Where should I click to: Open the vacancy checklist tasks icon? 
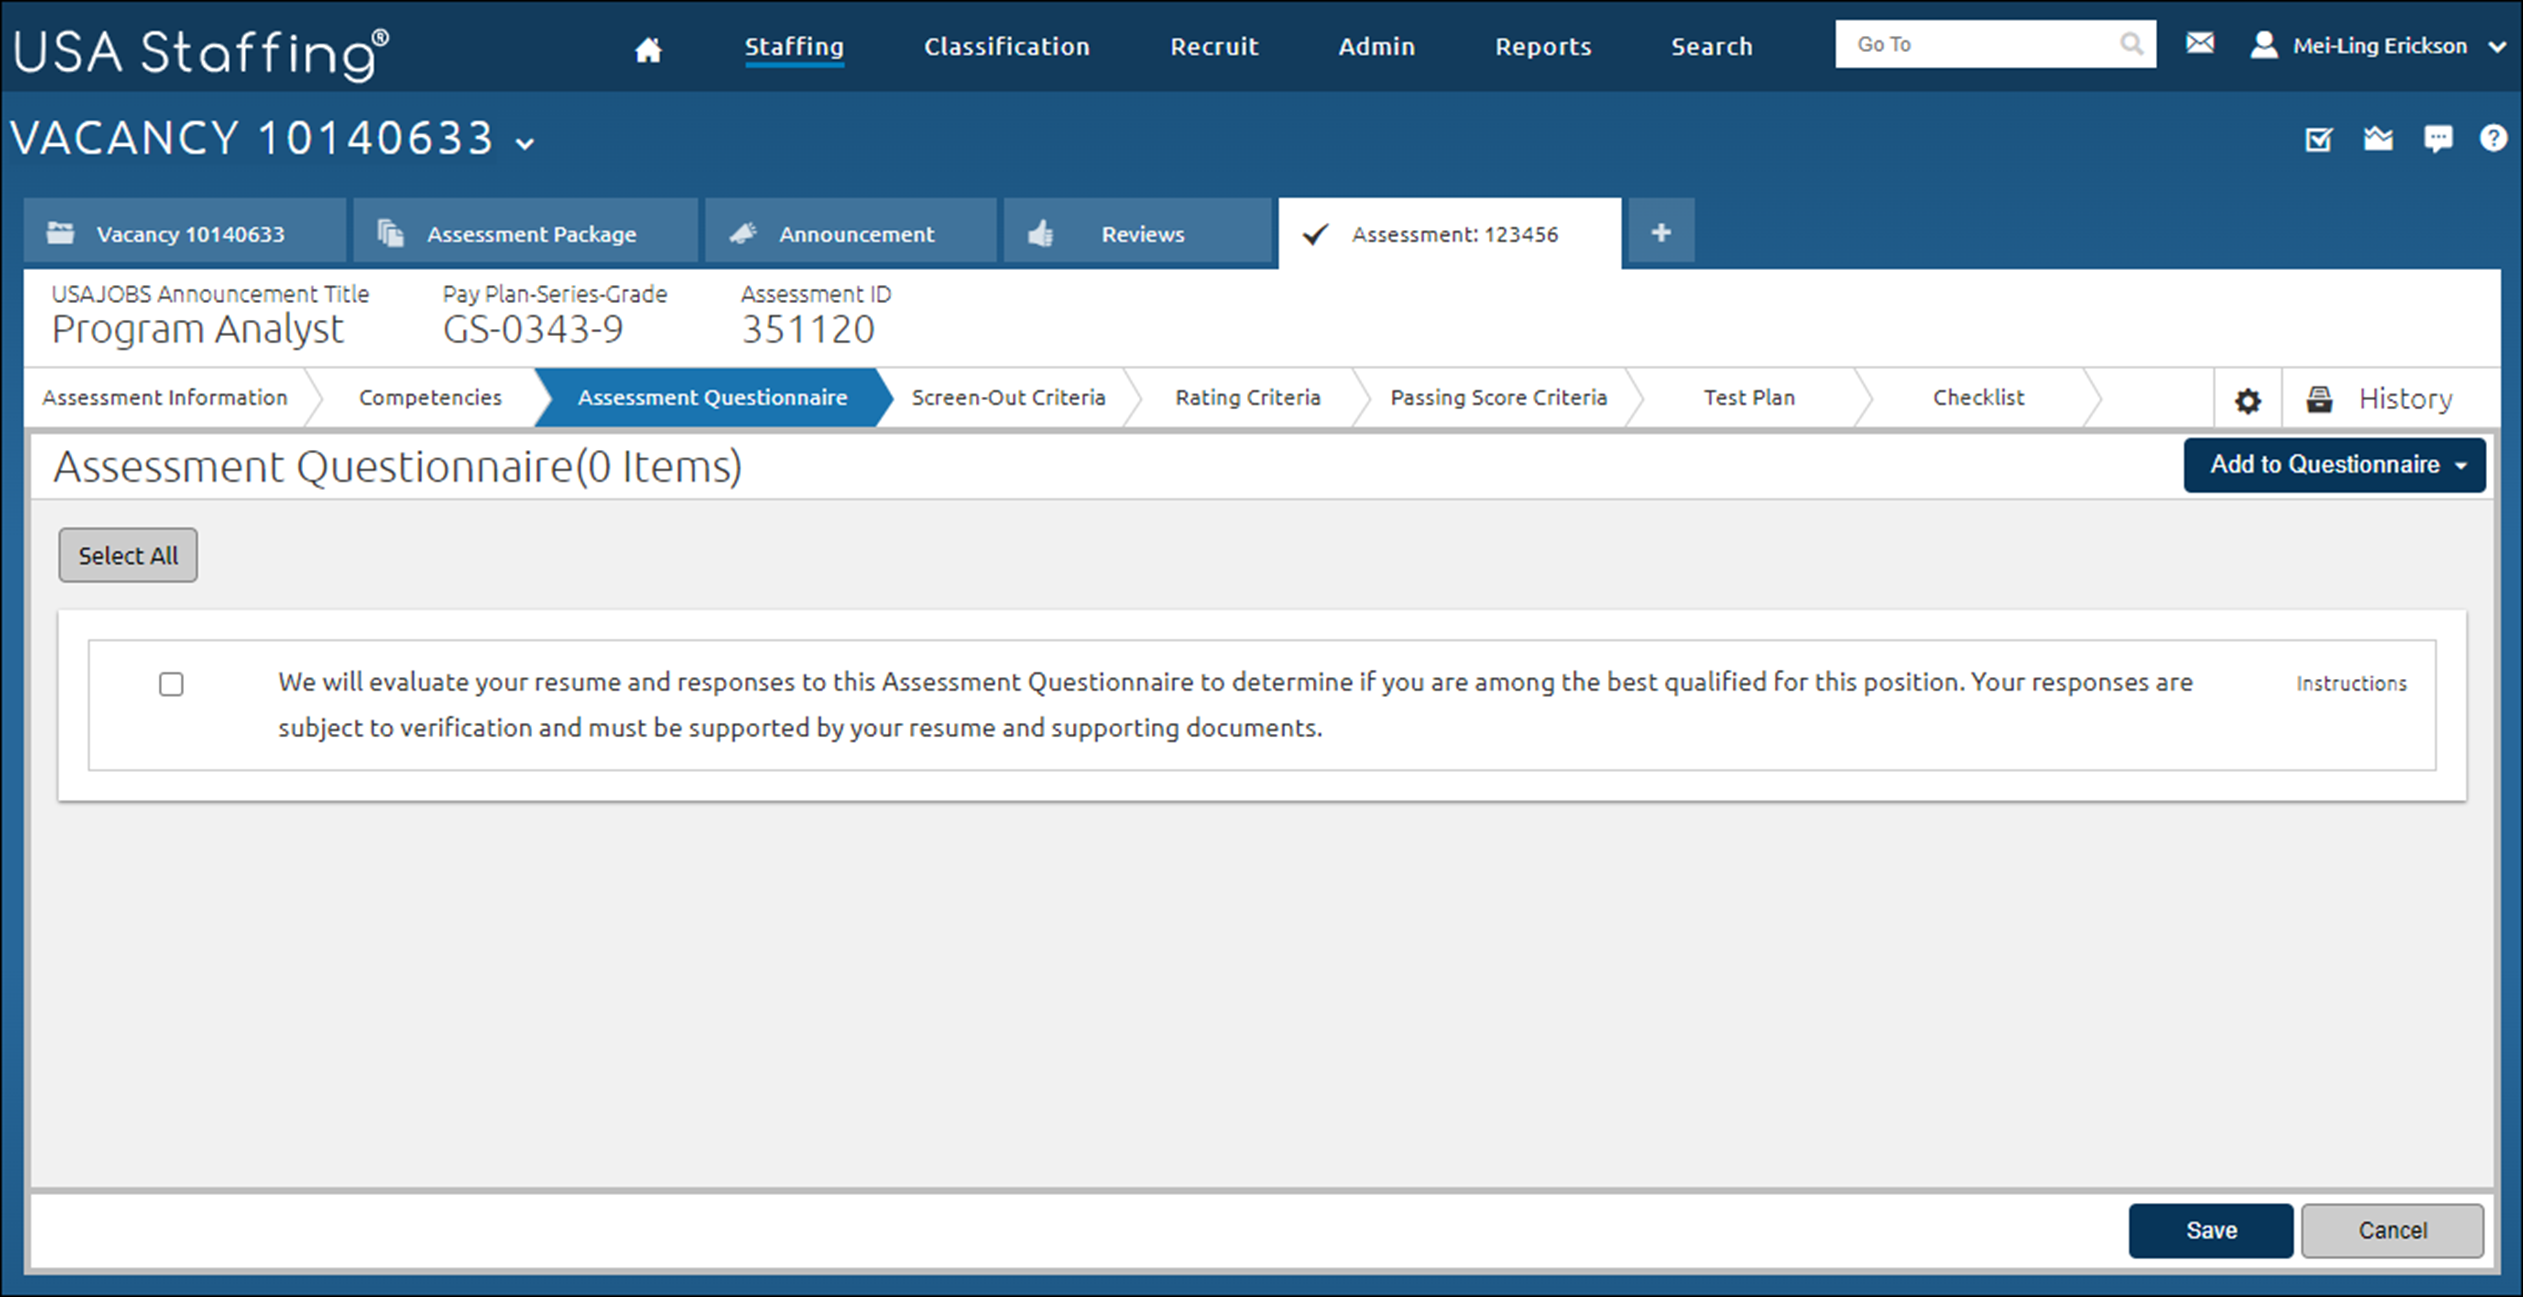point(2318,139)
